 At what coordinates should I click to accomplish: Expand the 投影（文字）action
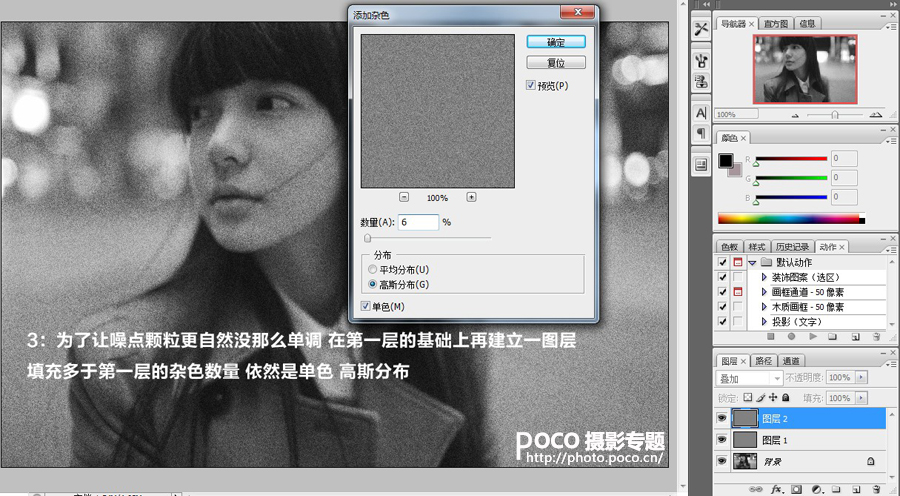click(x=764, y=321)
